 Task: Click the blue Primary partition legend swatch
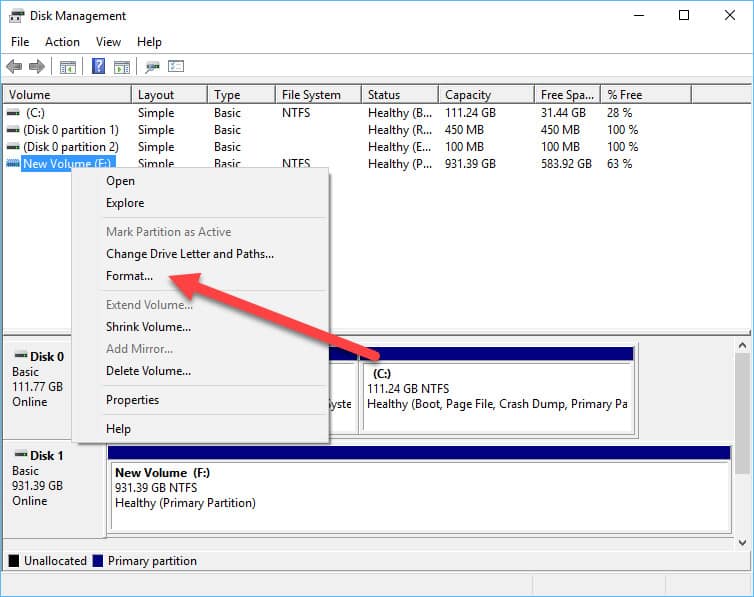coord(98,560)
